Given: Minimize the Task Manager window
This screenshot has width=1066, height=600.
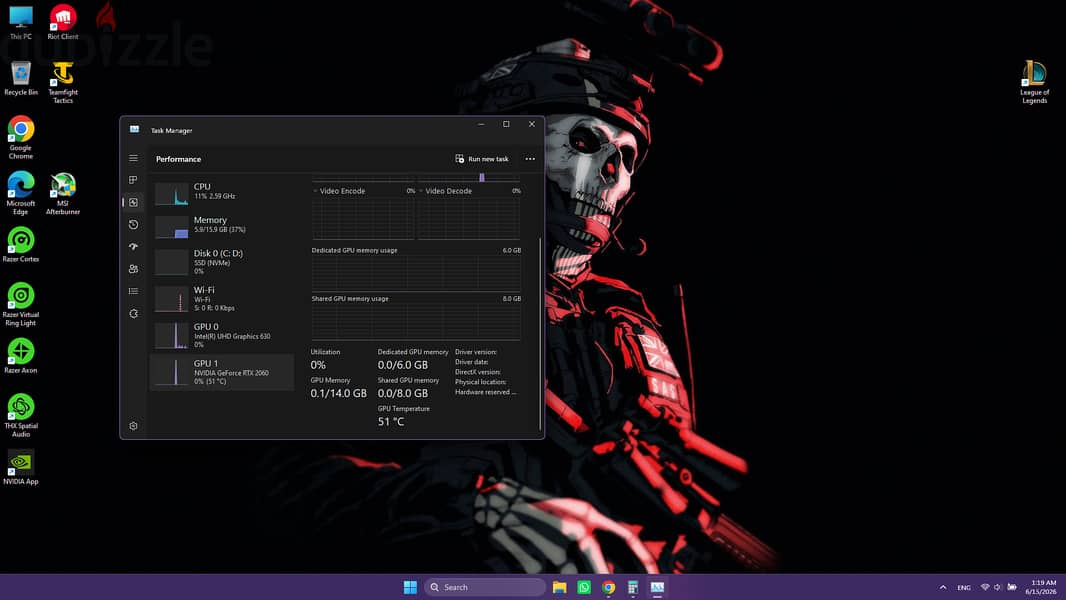Looking at the screenshot, I should (481, 124).
